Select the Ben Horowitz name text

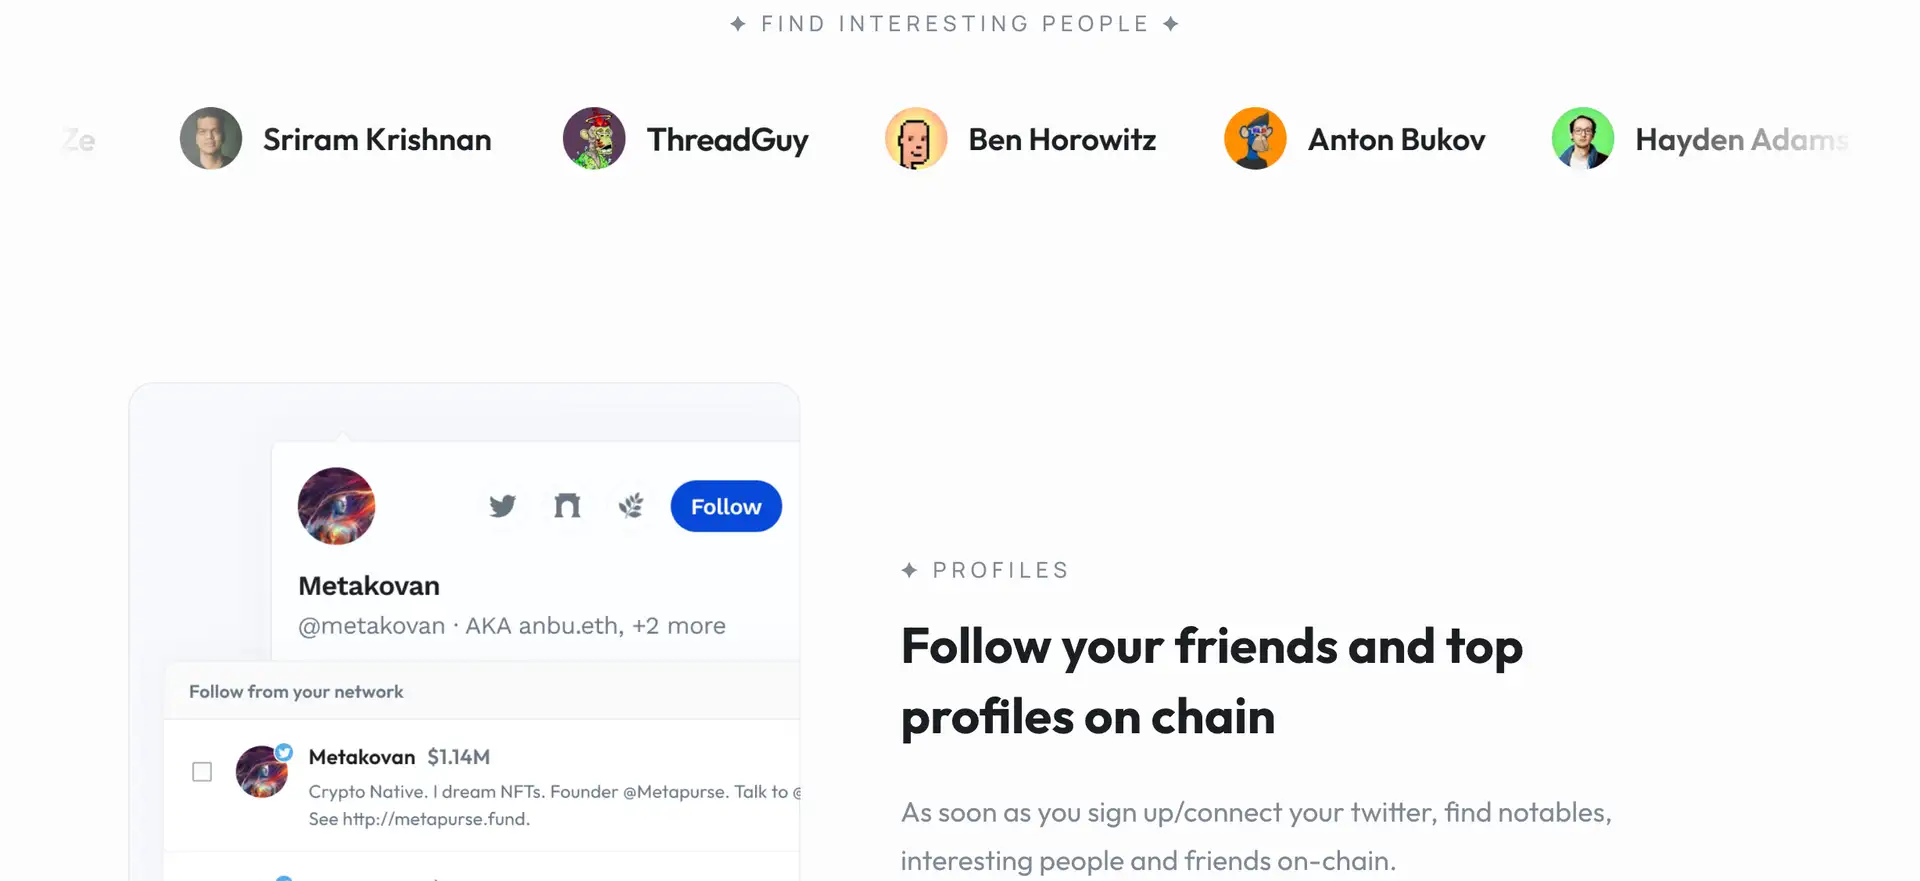click(1062, 140)
